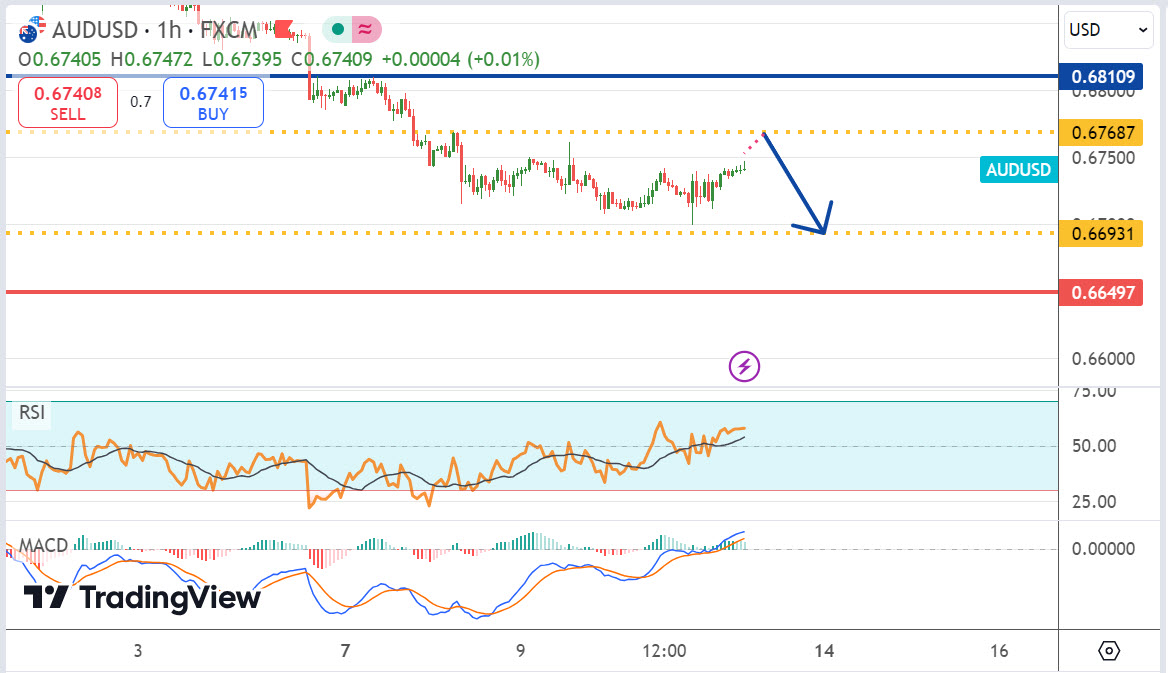Screen dimensions: 1168x673
Task: Click the pink approximate data indicator icon
Action: [363, 30]
